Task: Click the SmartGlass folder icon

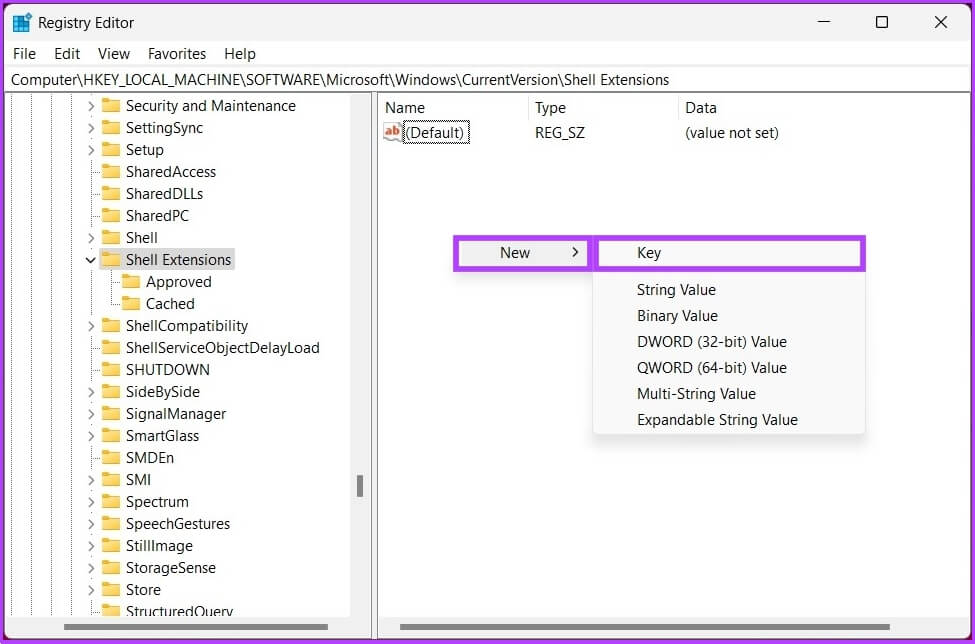Action: [x=111, y=436]
